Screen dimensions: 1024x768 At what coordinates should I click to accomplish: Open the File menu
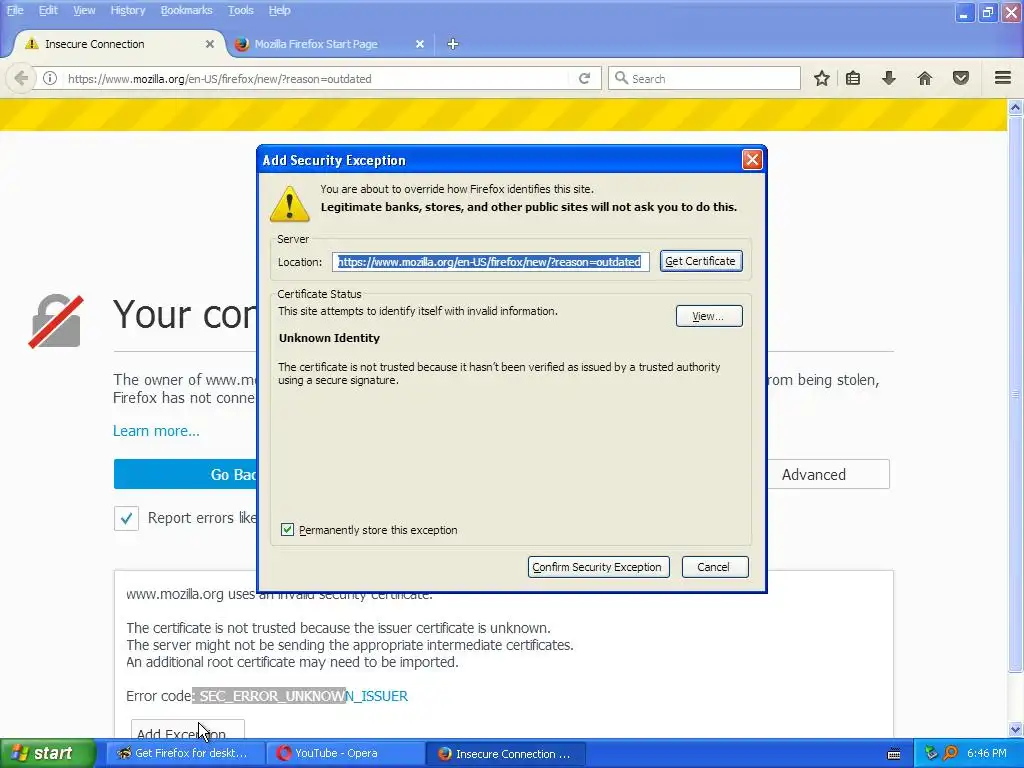(x=15, y=10)
